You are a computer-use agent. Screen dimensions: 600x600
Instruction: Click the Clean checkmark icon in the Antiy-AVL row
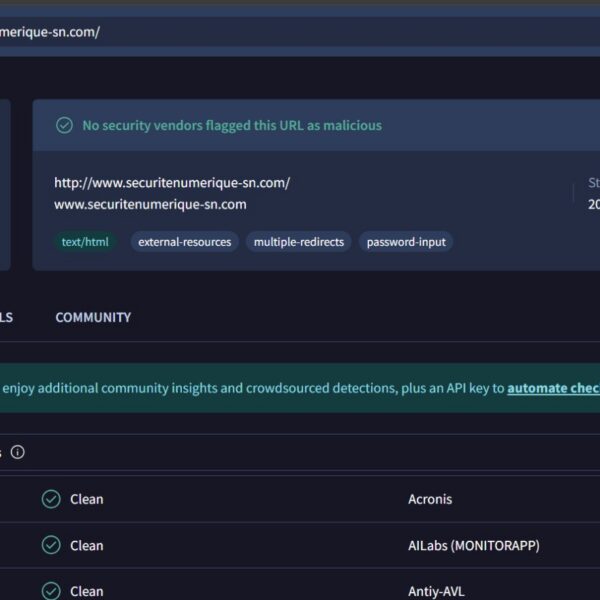coord(51,590)
